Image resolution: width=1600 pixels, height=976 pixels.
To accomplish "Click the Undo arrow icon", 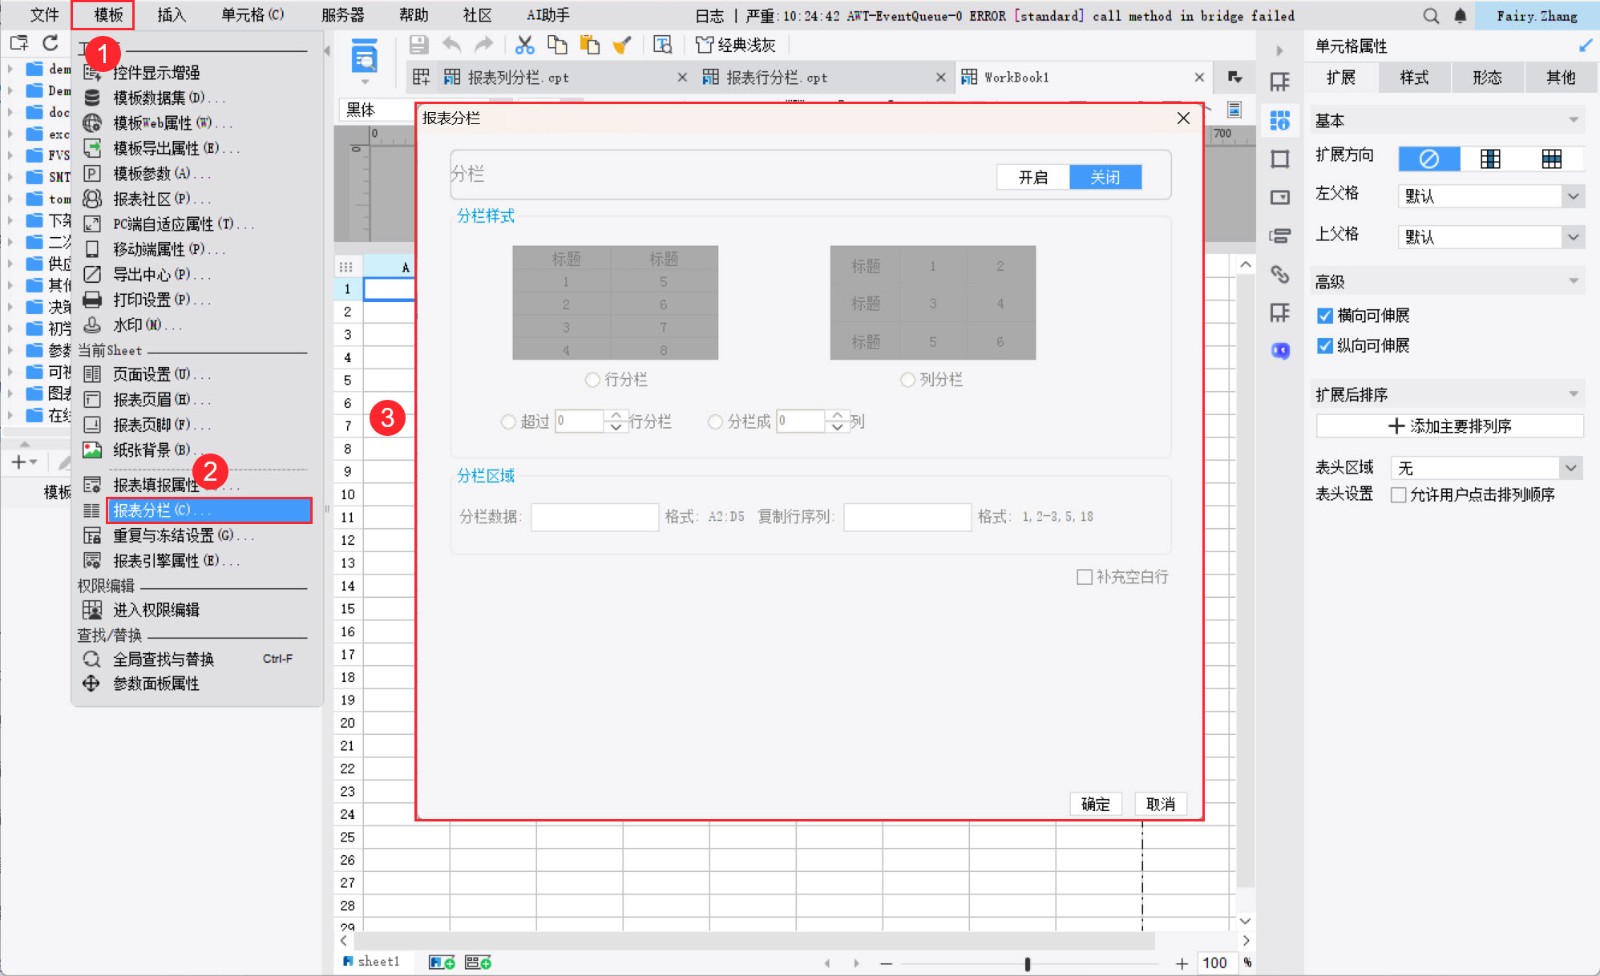I will (x=452, y=45).
